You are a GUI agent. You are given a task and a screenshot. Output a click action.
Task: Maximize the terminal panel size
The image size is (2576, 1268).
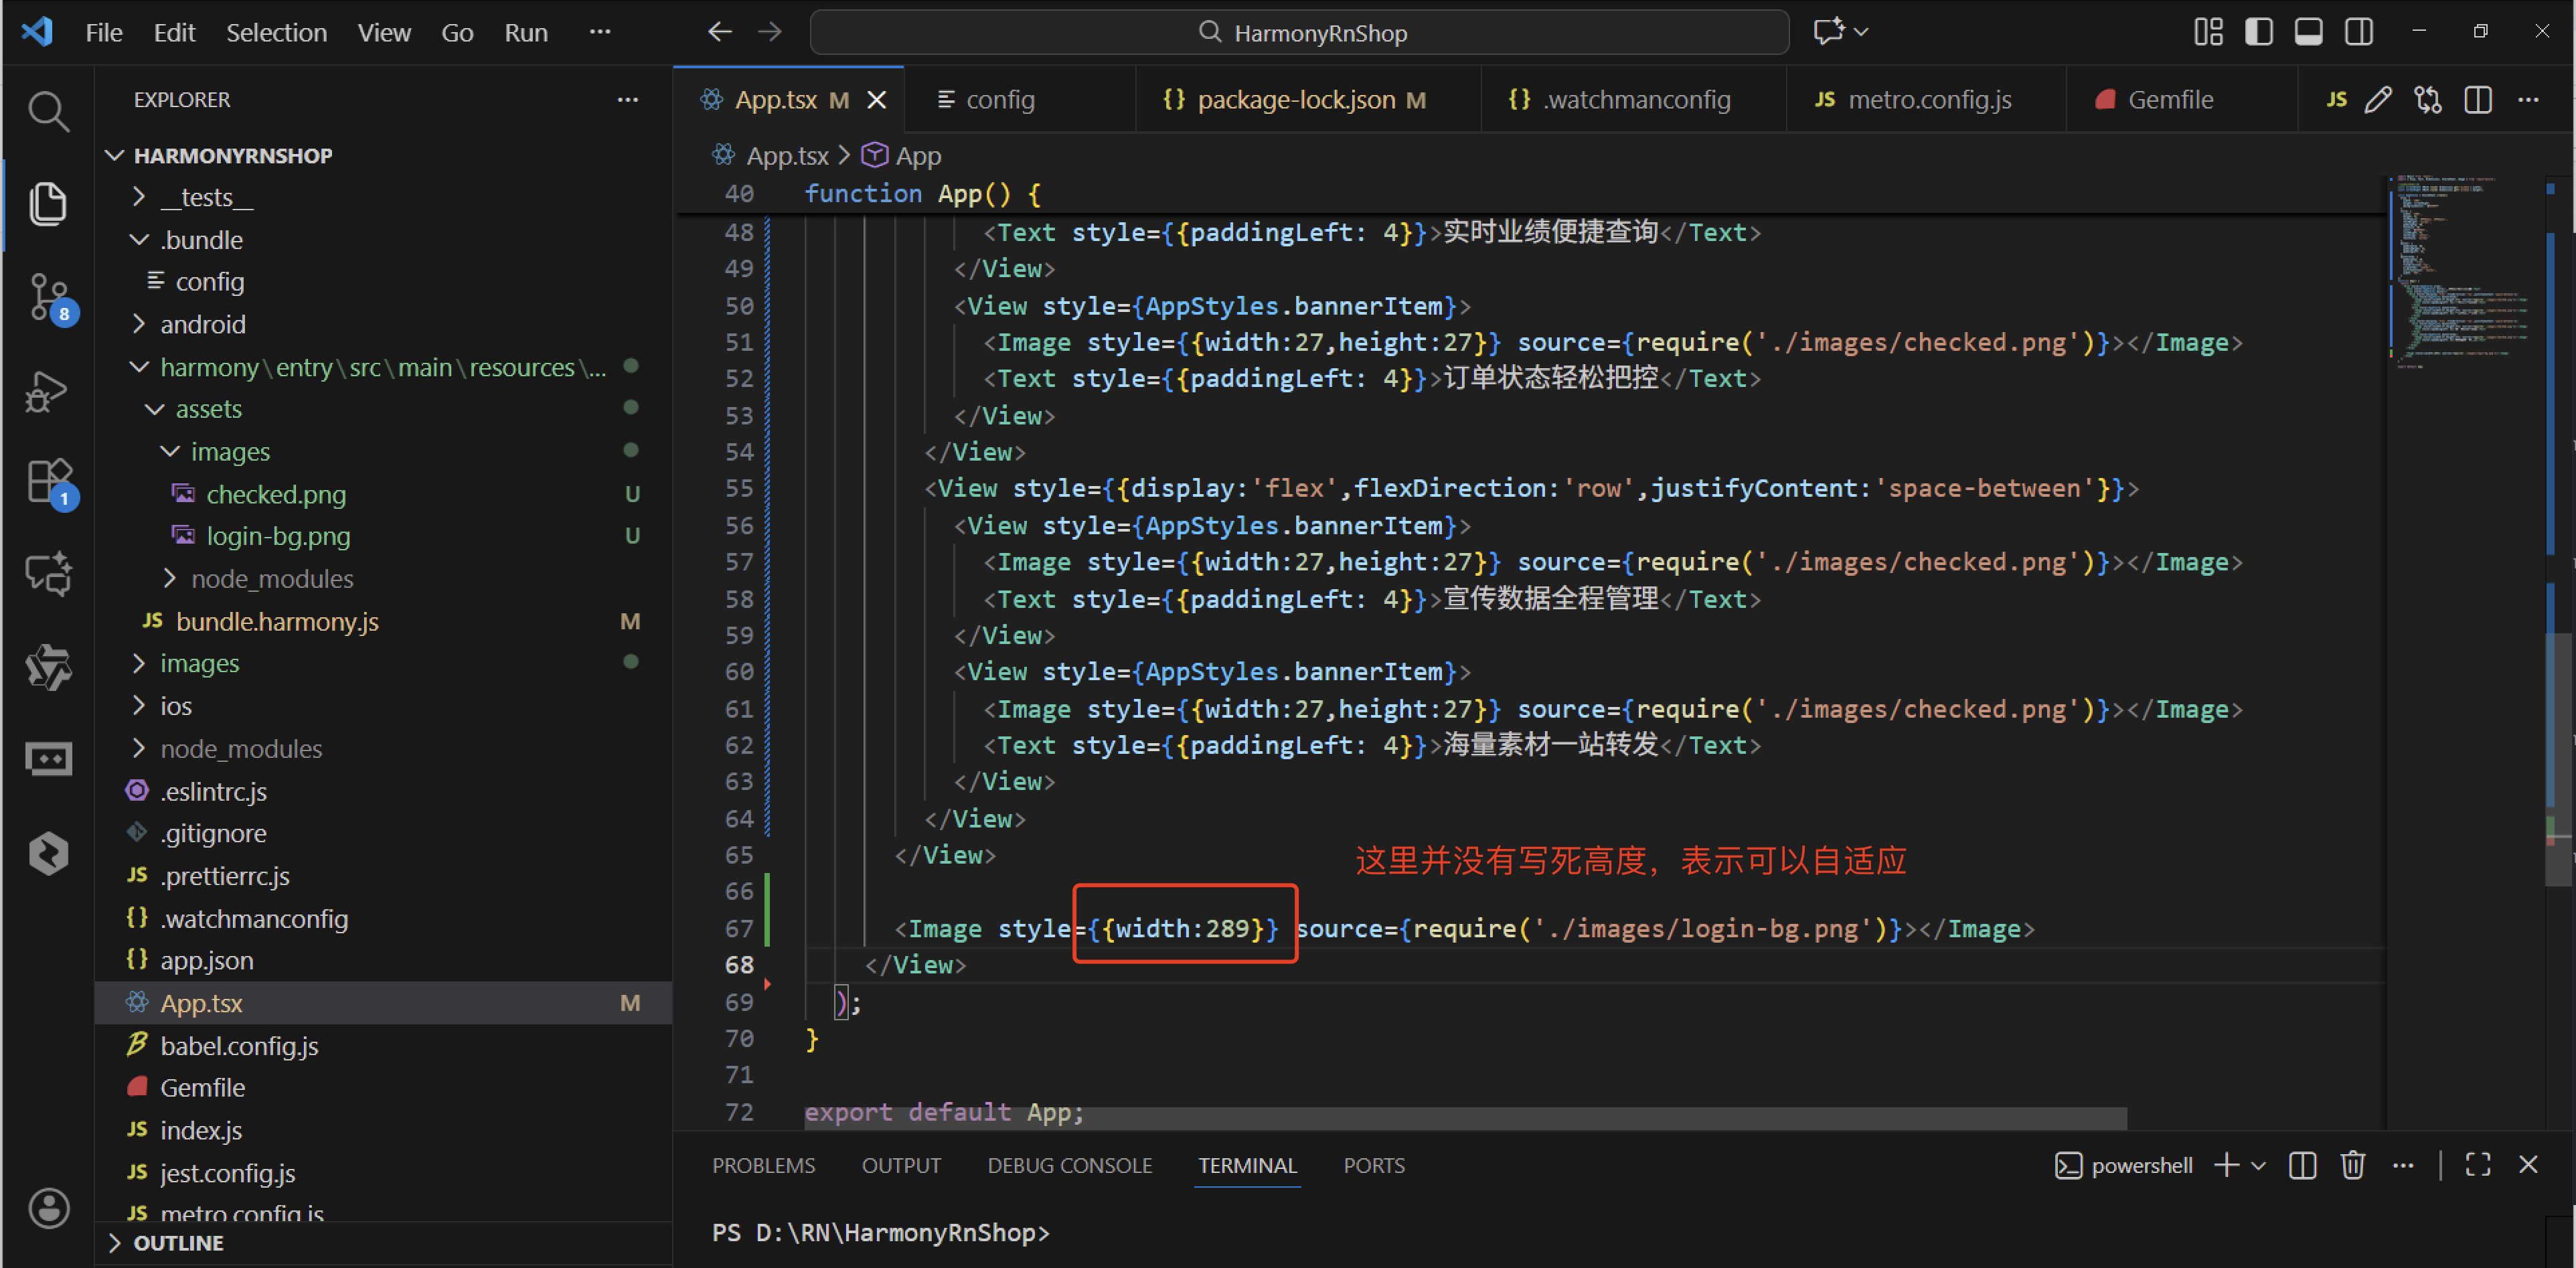[x=2477, y=1165]
